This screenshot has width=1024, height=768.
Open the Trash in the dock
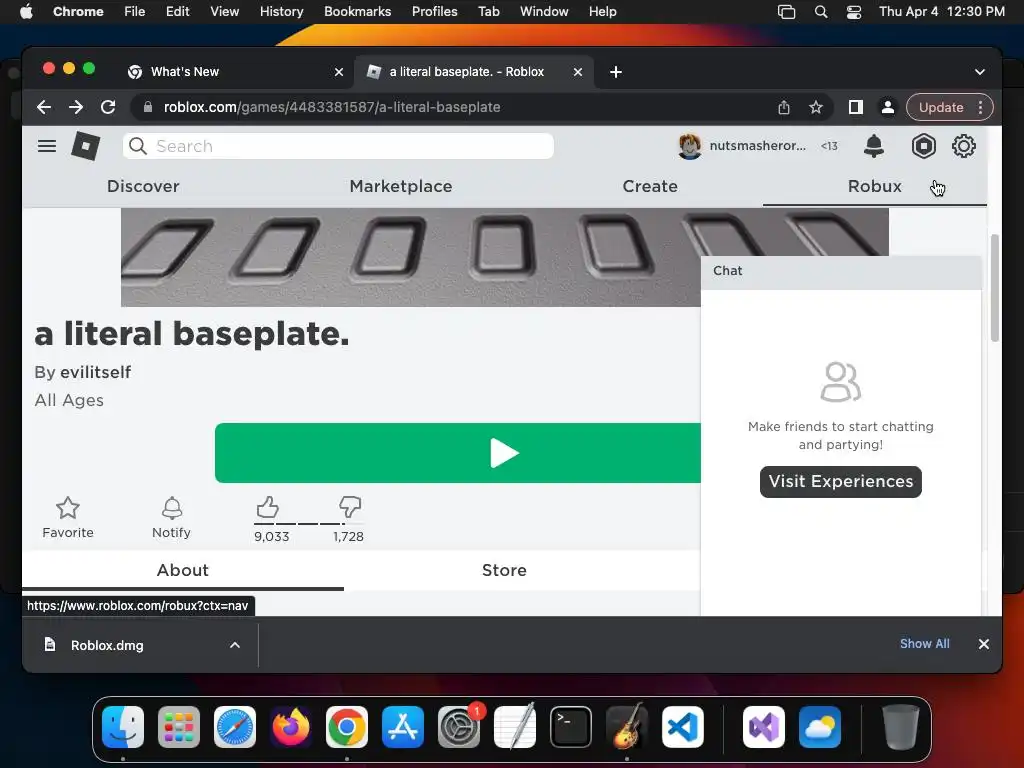click(901, 727)
